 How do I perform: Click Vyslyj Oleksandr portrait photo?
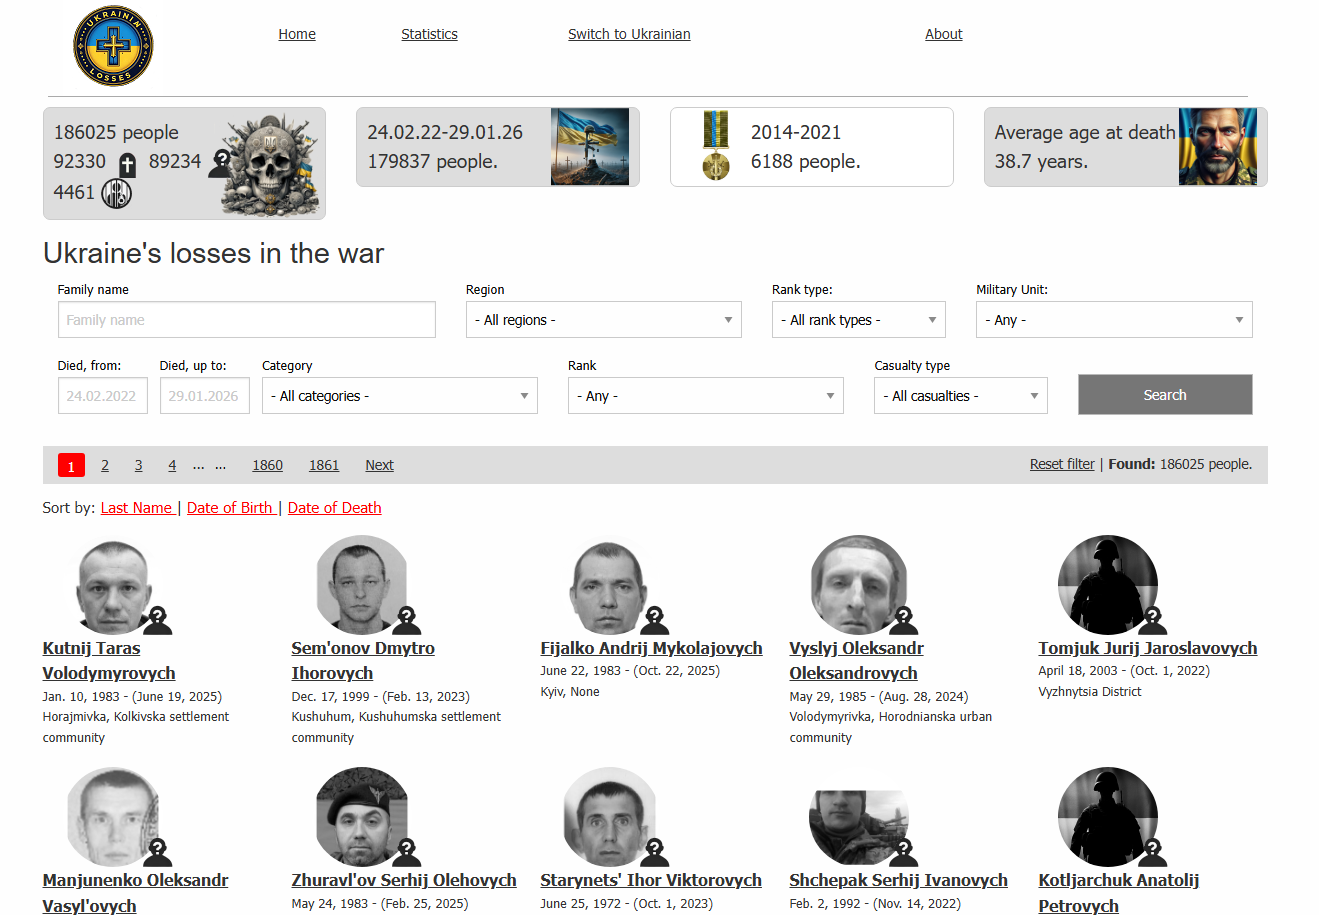[x=859, y=585]
